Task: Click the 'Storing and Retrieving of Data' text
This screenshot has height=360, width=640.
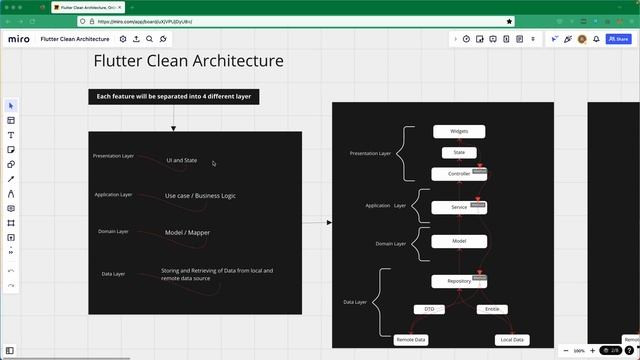Action: [x=217, y=274]
